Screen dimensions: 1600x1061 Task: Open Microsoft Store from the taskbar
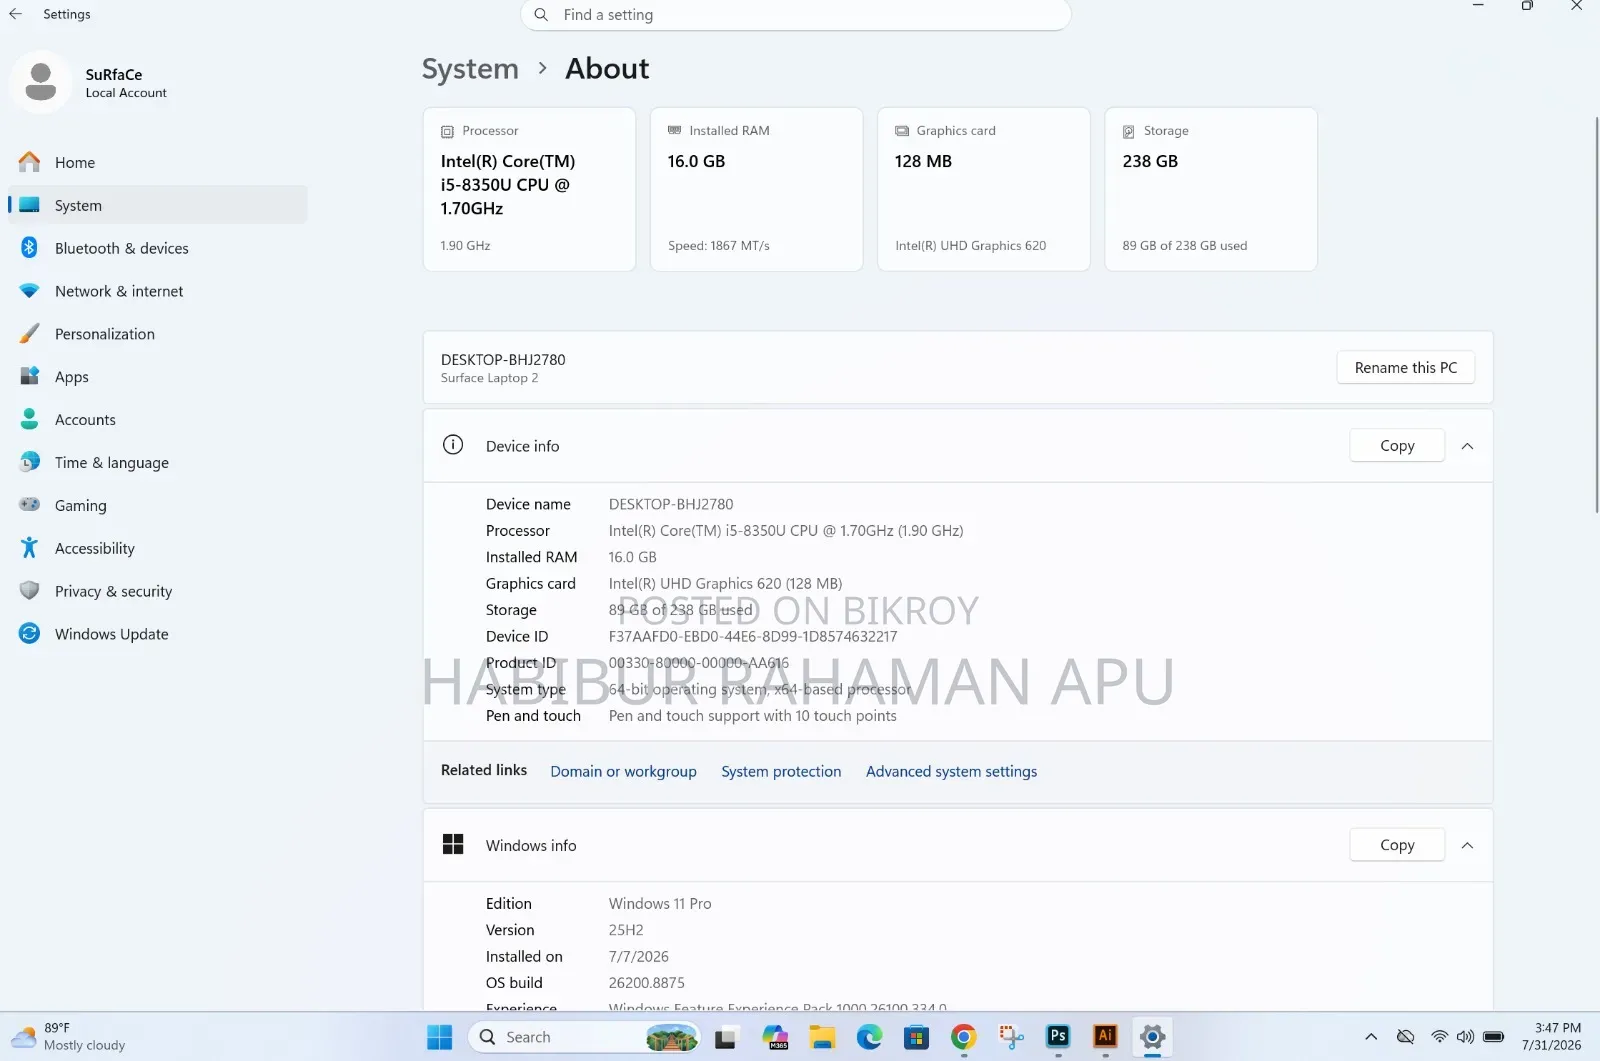tap(916, 1037)
